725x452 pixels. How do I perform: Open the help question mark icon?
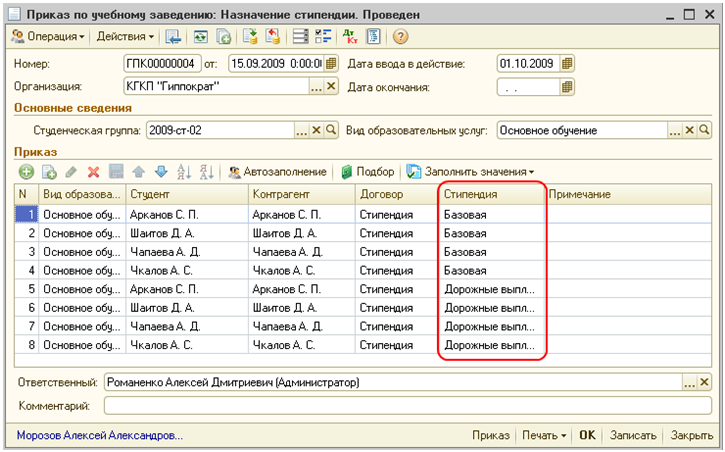pos(401,37)
